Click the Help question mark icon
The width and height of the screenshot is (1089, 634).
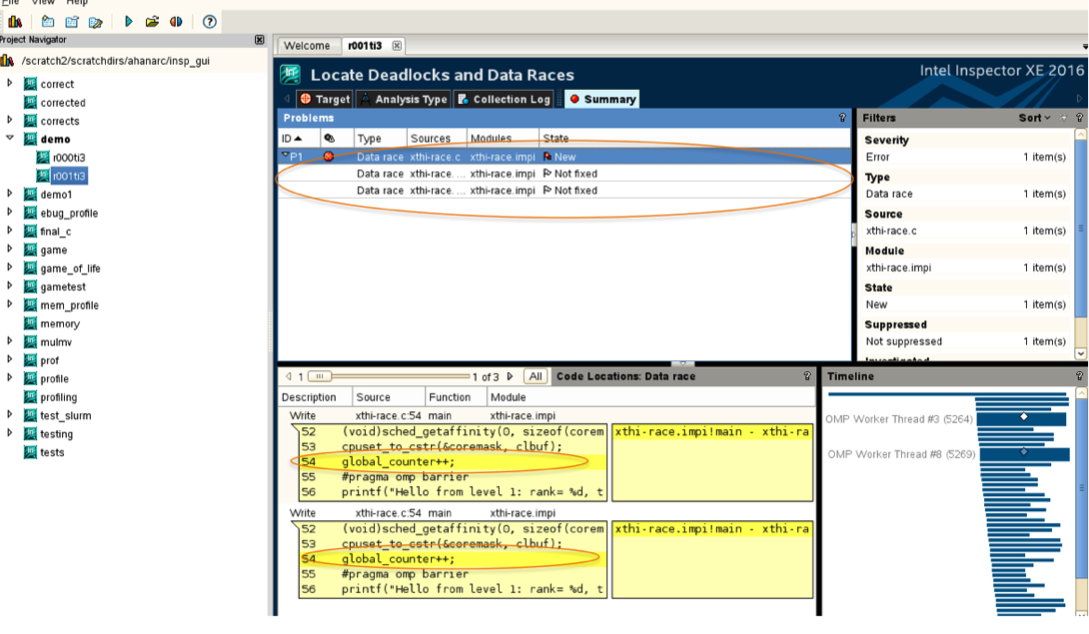(x=209, y=21)
